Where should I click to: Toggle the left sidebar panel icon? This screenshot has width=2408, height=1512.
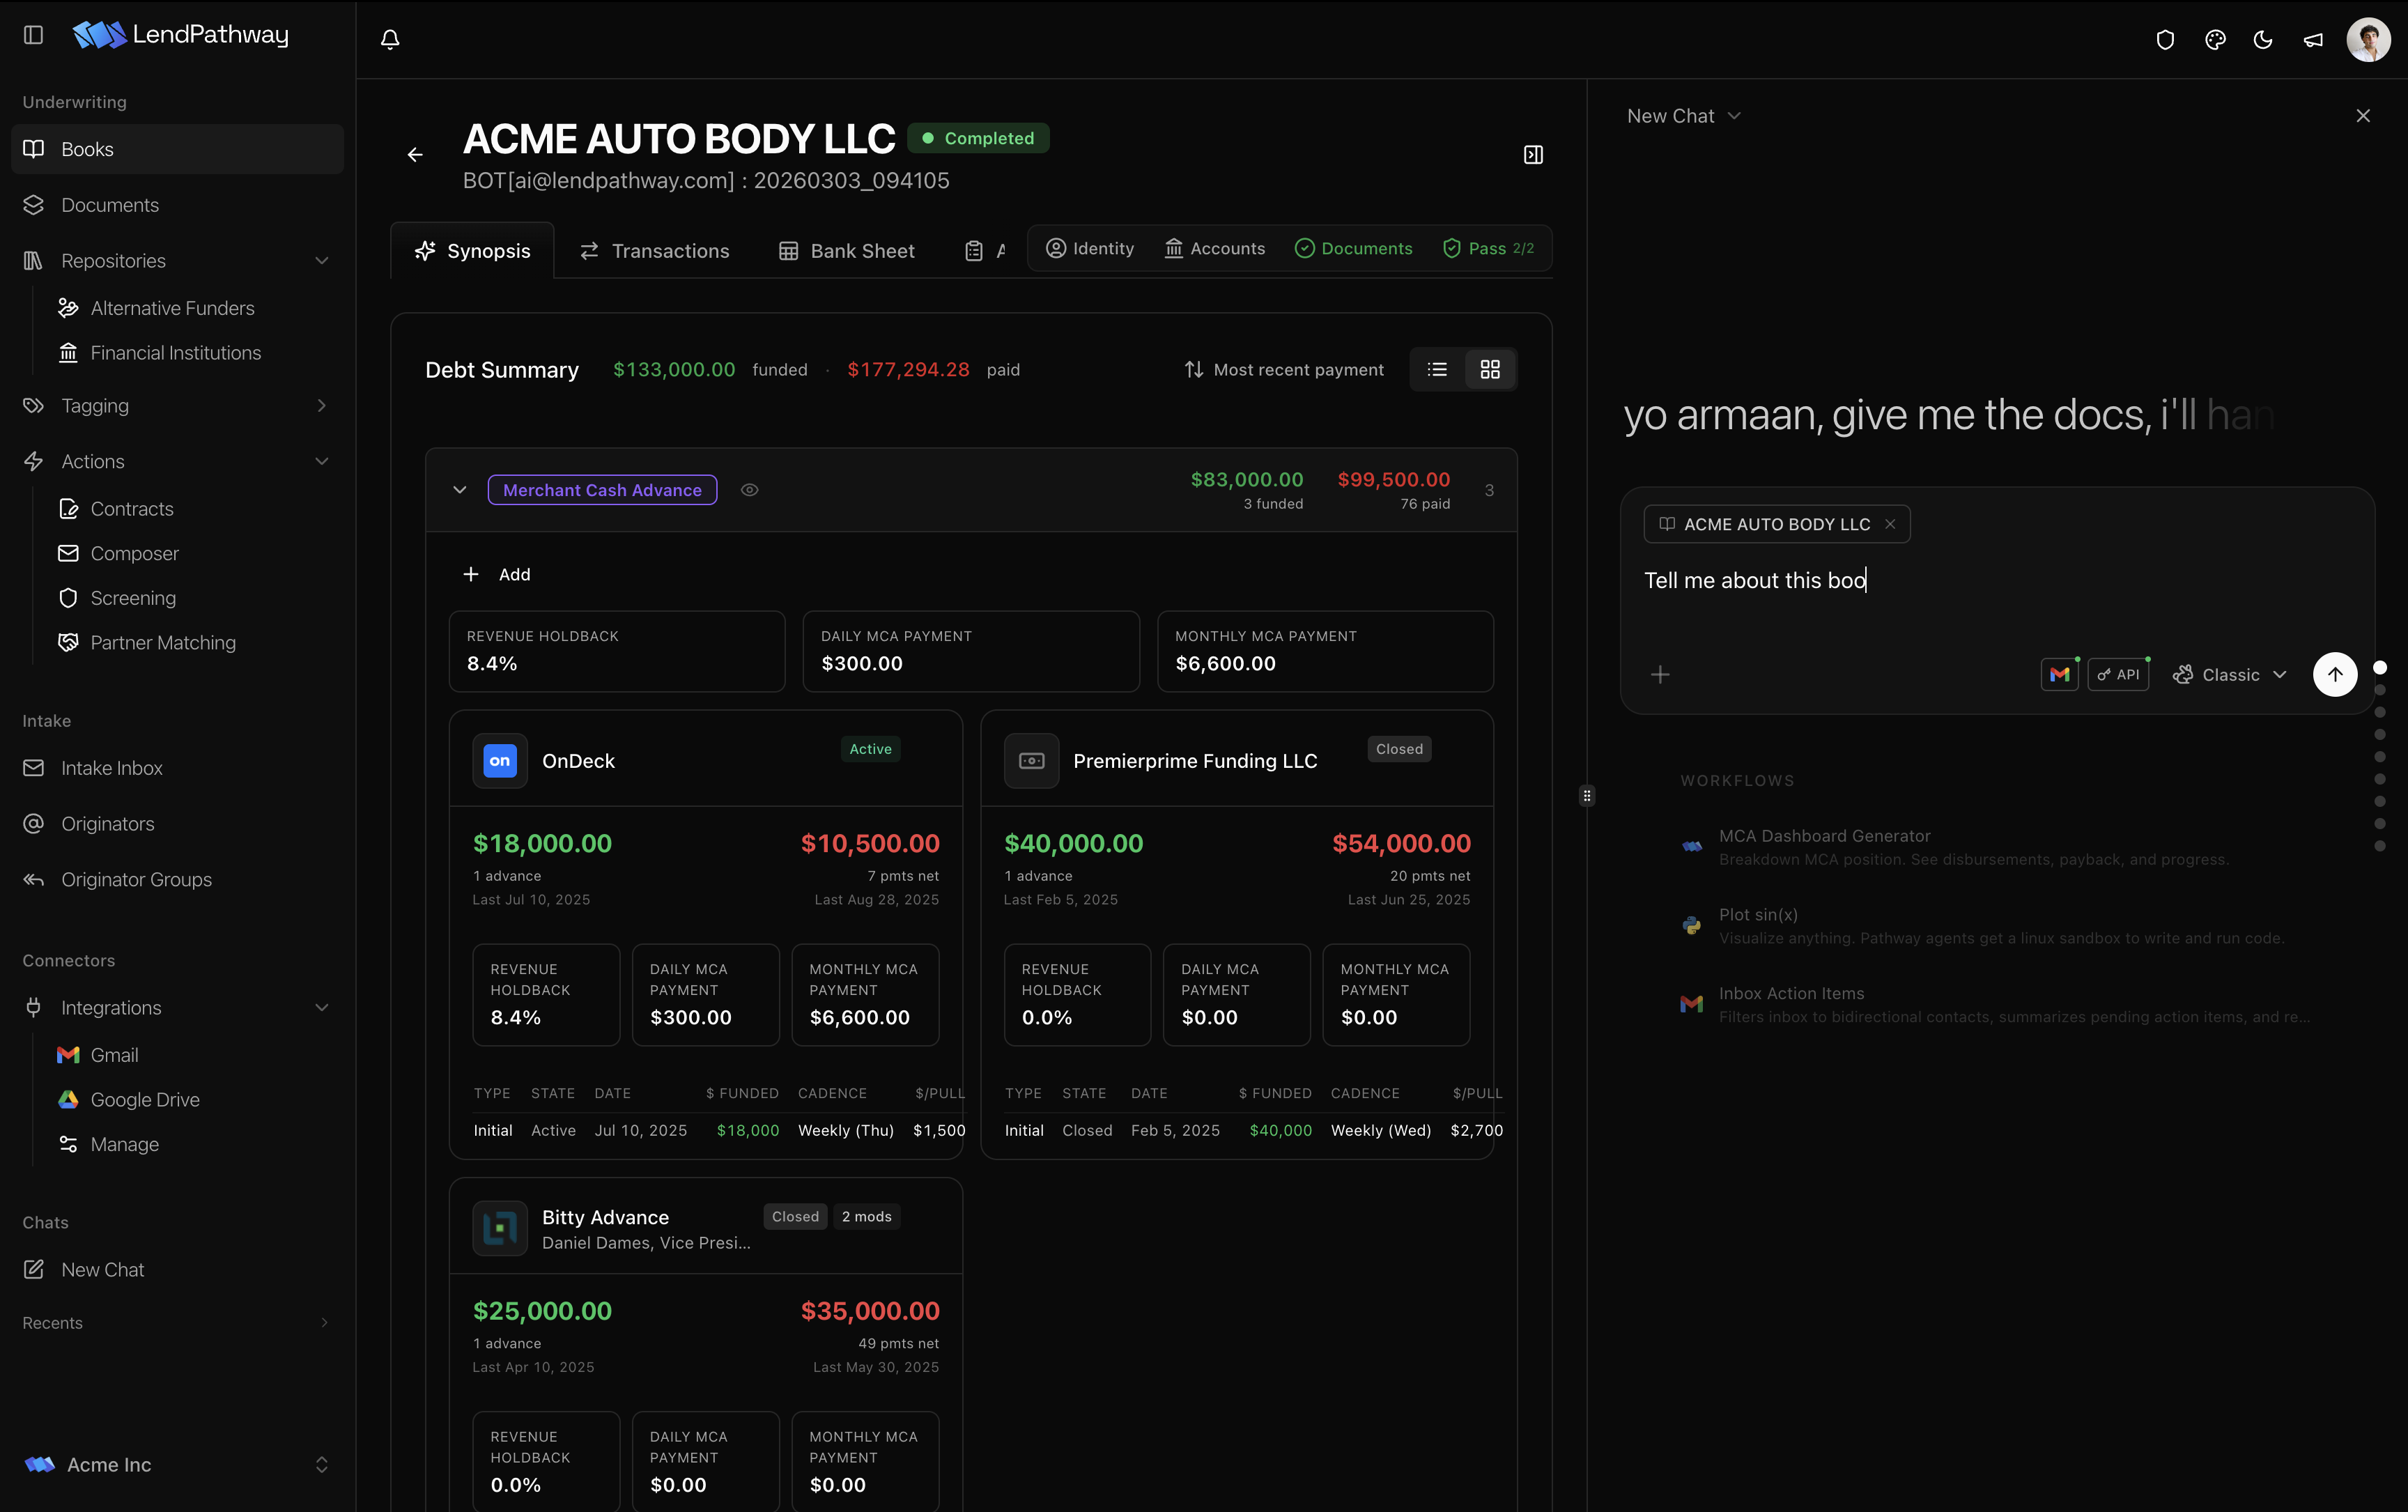[x=33, y=35]
